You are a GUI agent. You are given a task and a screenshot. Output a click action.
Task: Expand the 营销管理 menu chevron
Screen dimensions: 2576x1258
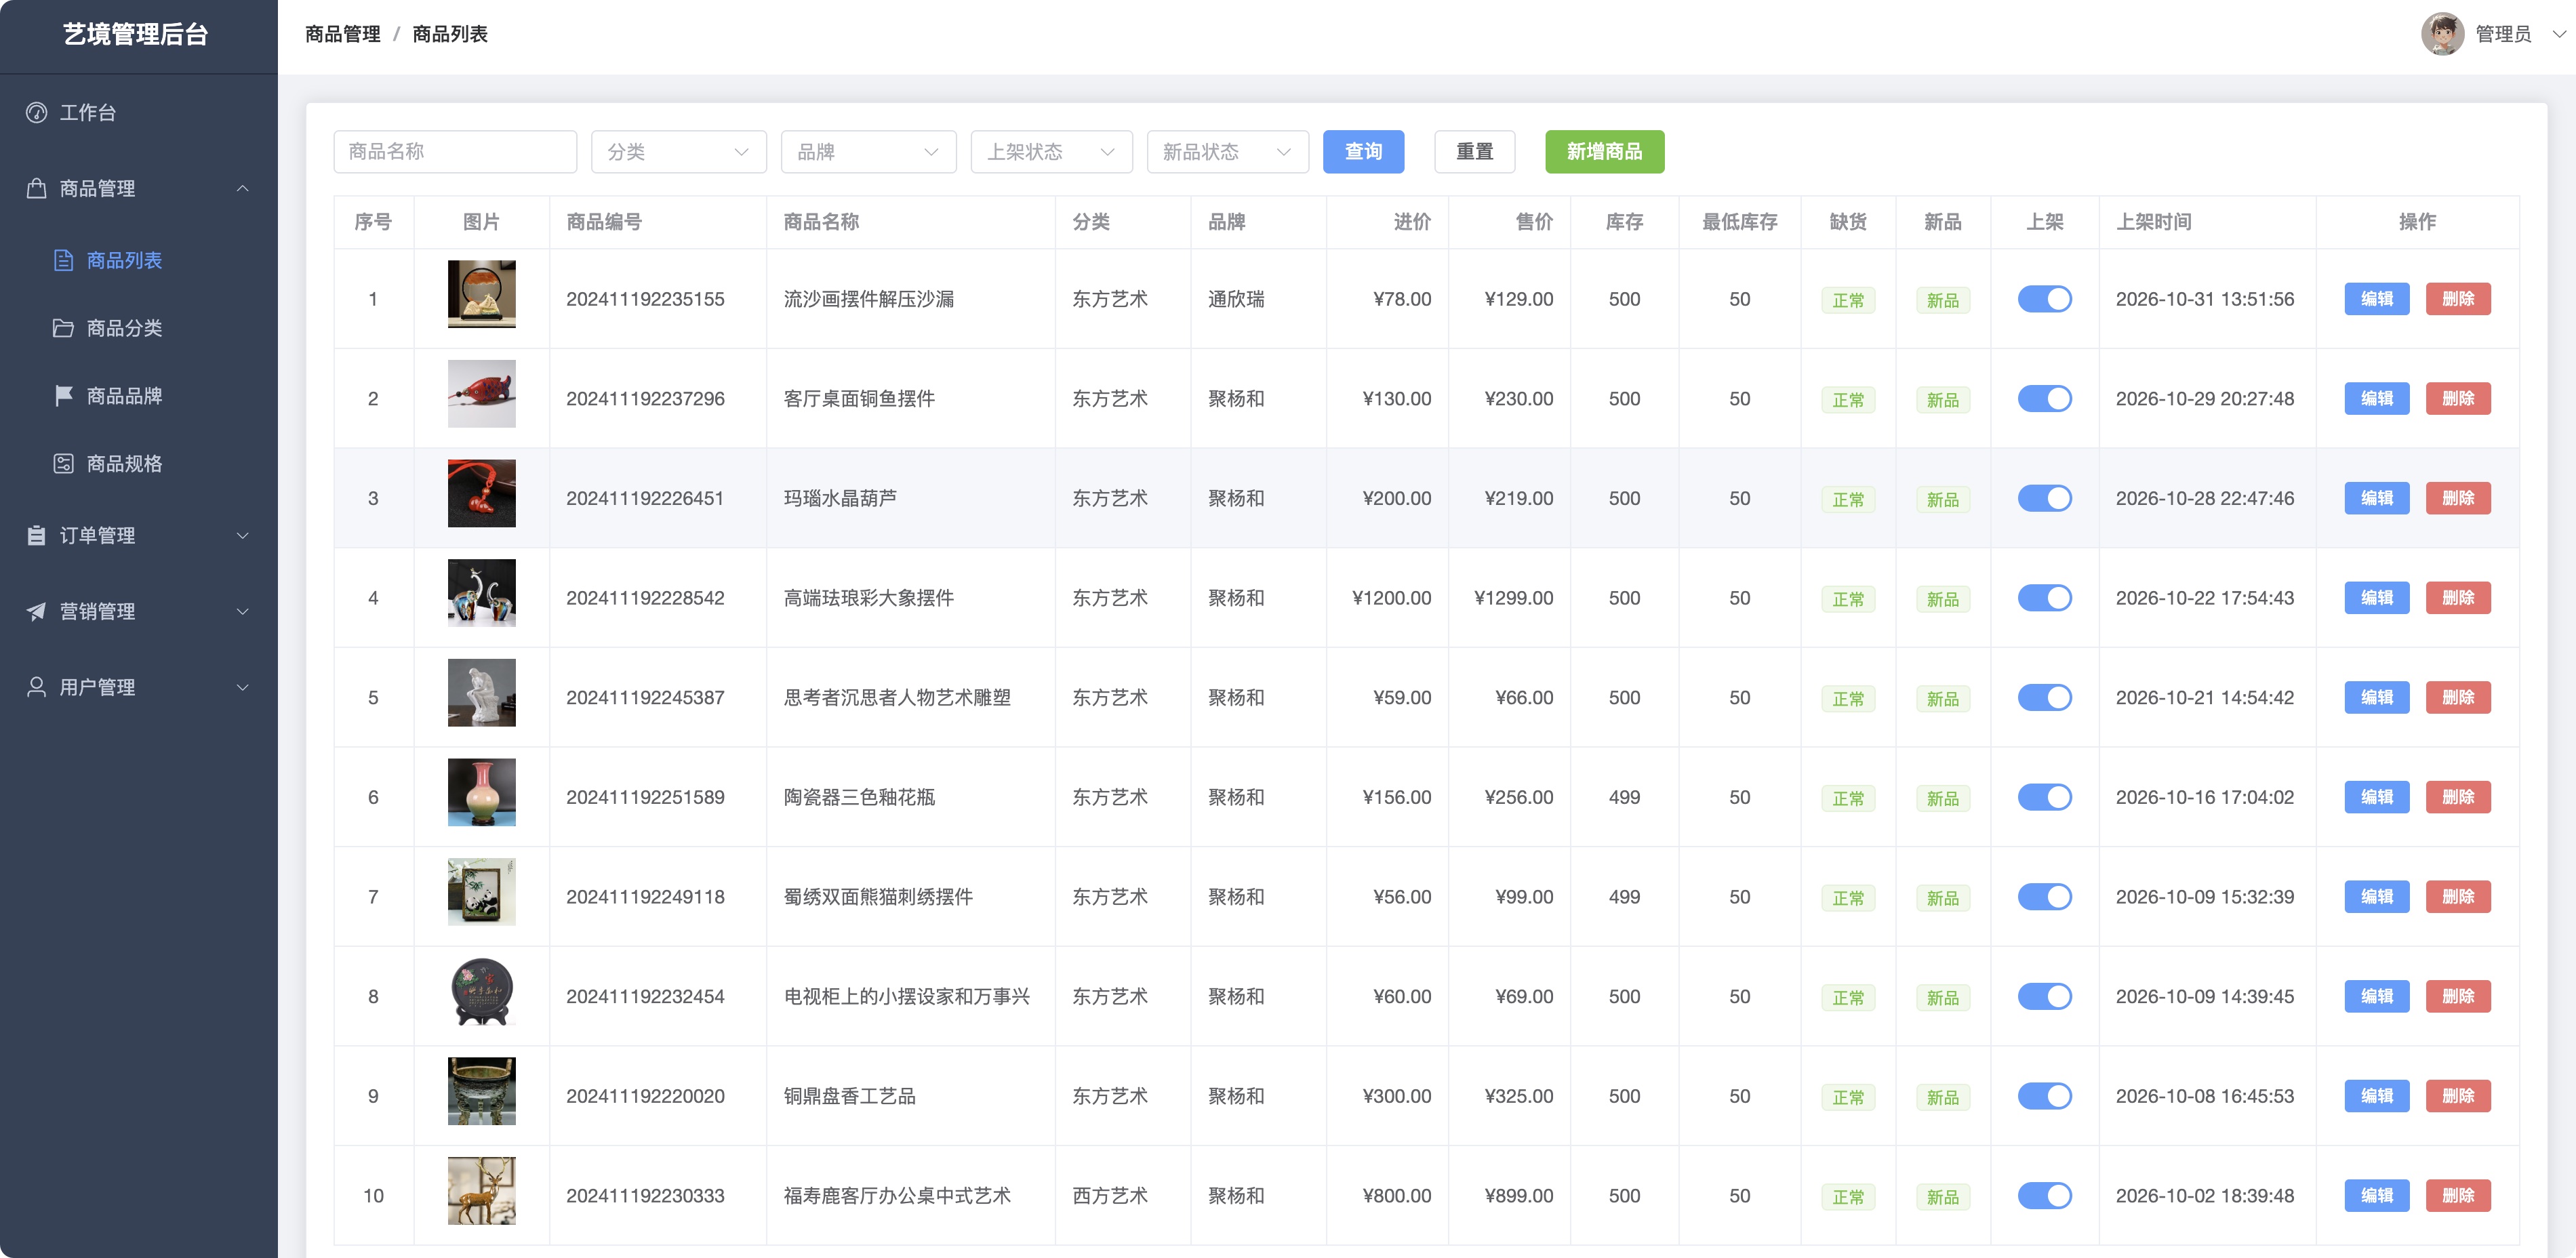(242, 612)
